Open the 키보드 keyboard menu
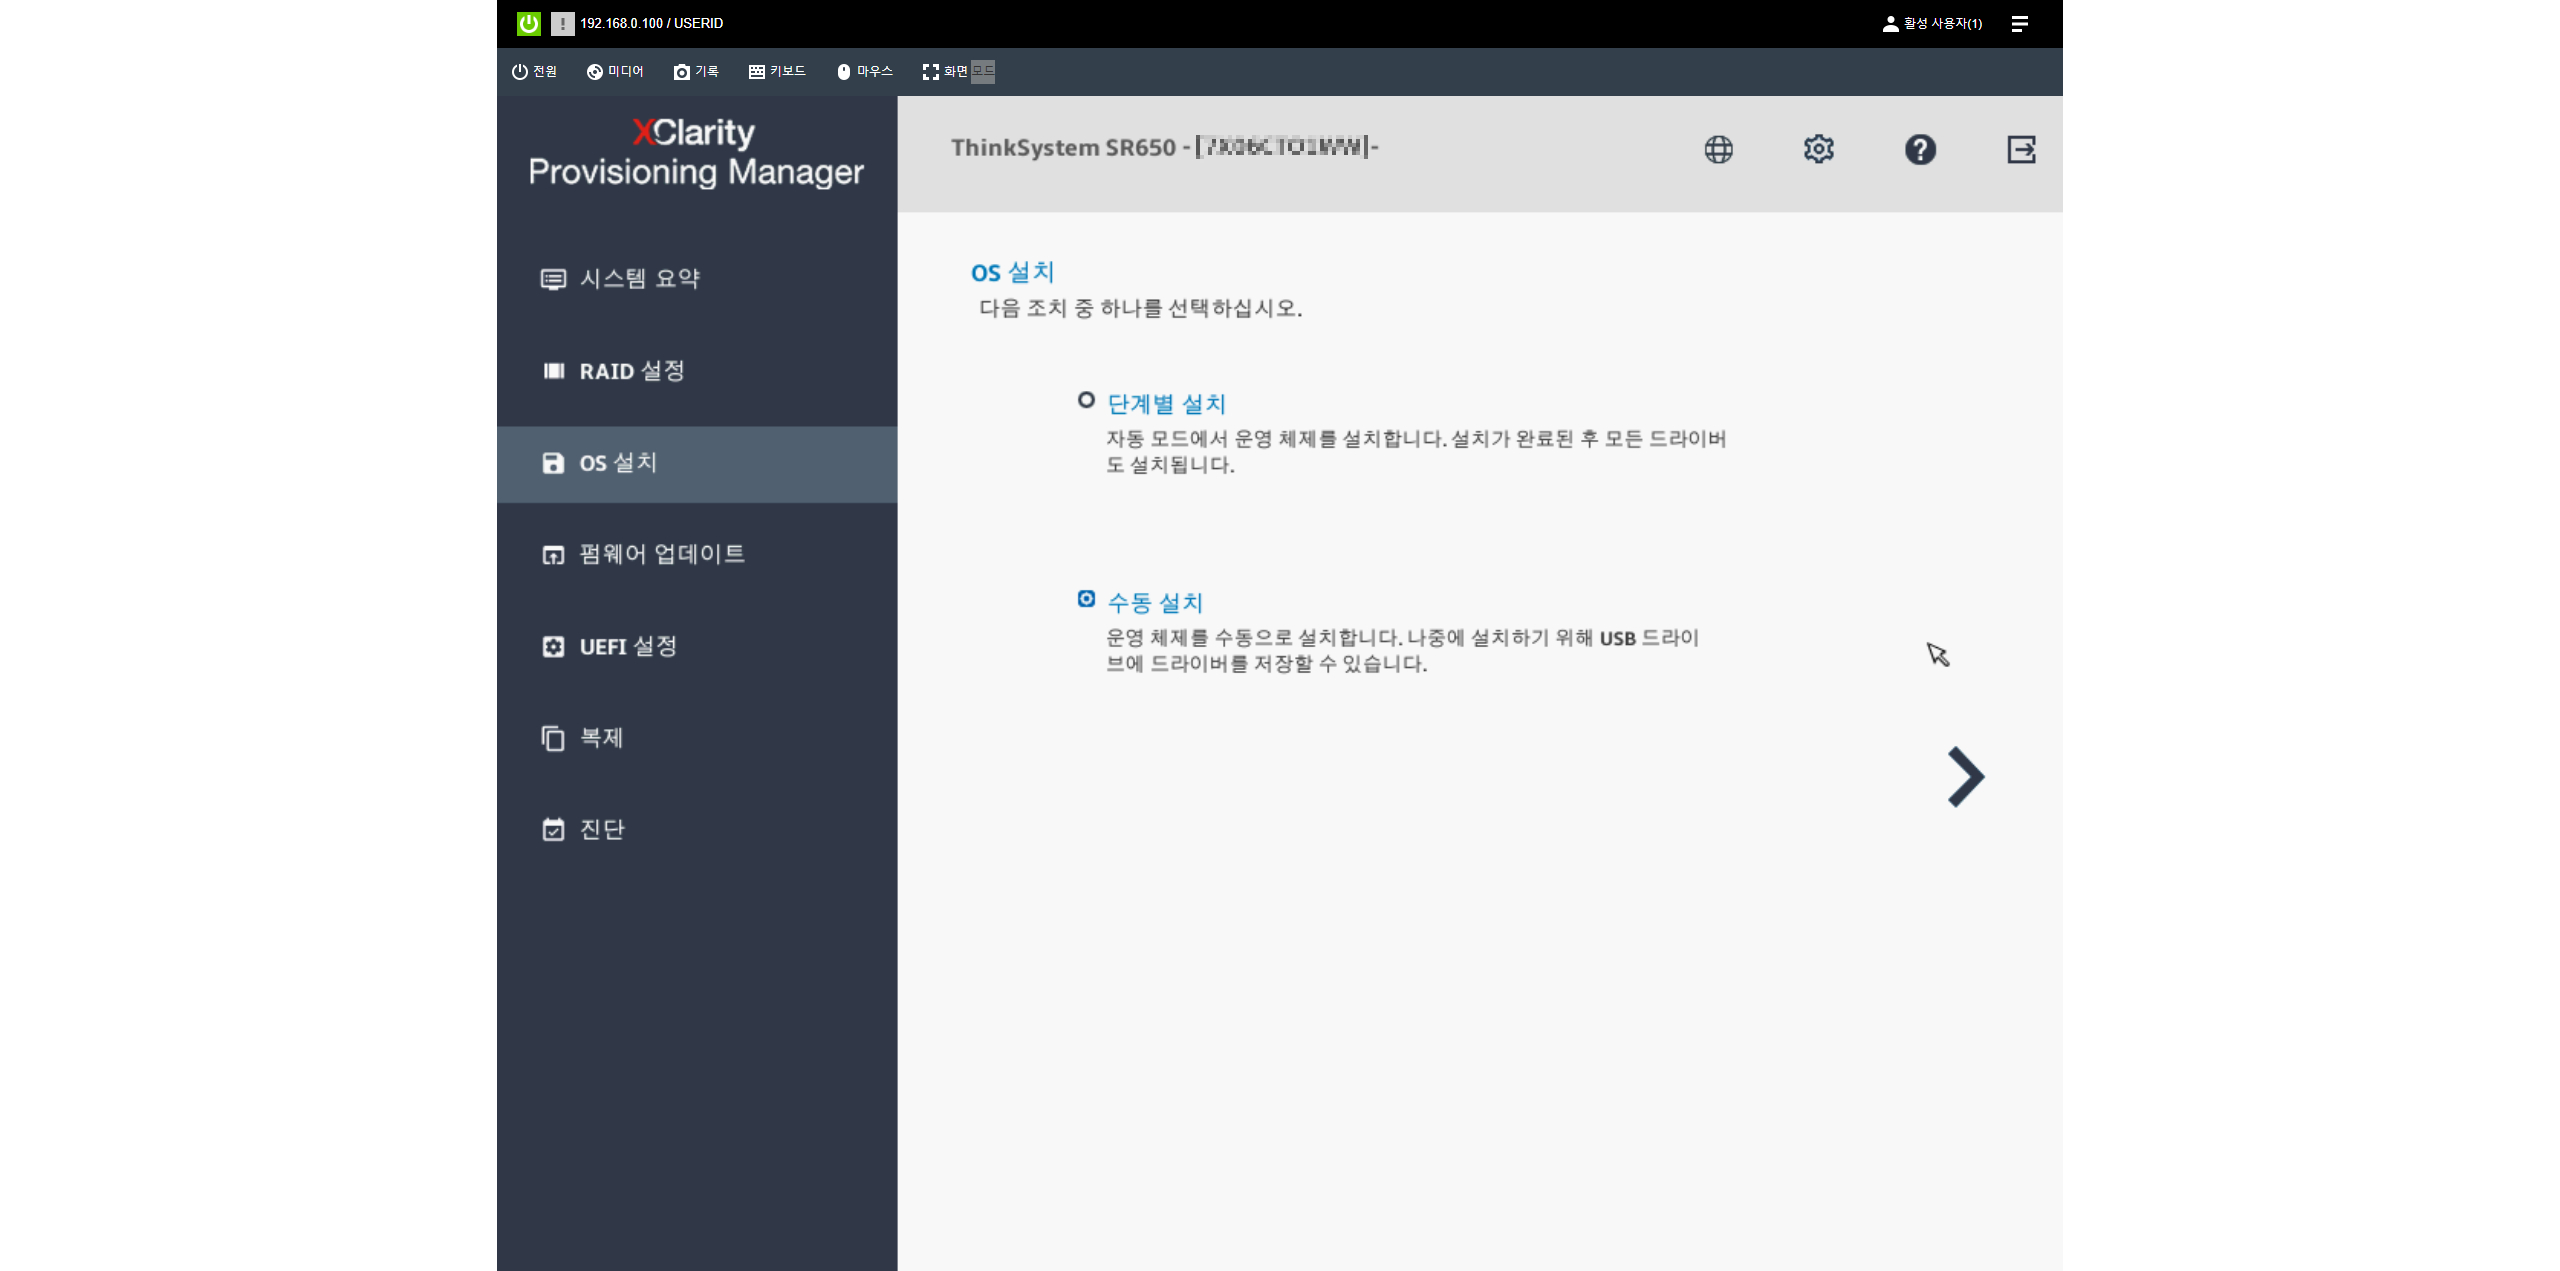 point(777,71)
